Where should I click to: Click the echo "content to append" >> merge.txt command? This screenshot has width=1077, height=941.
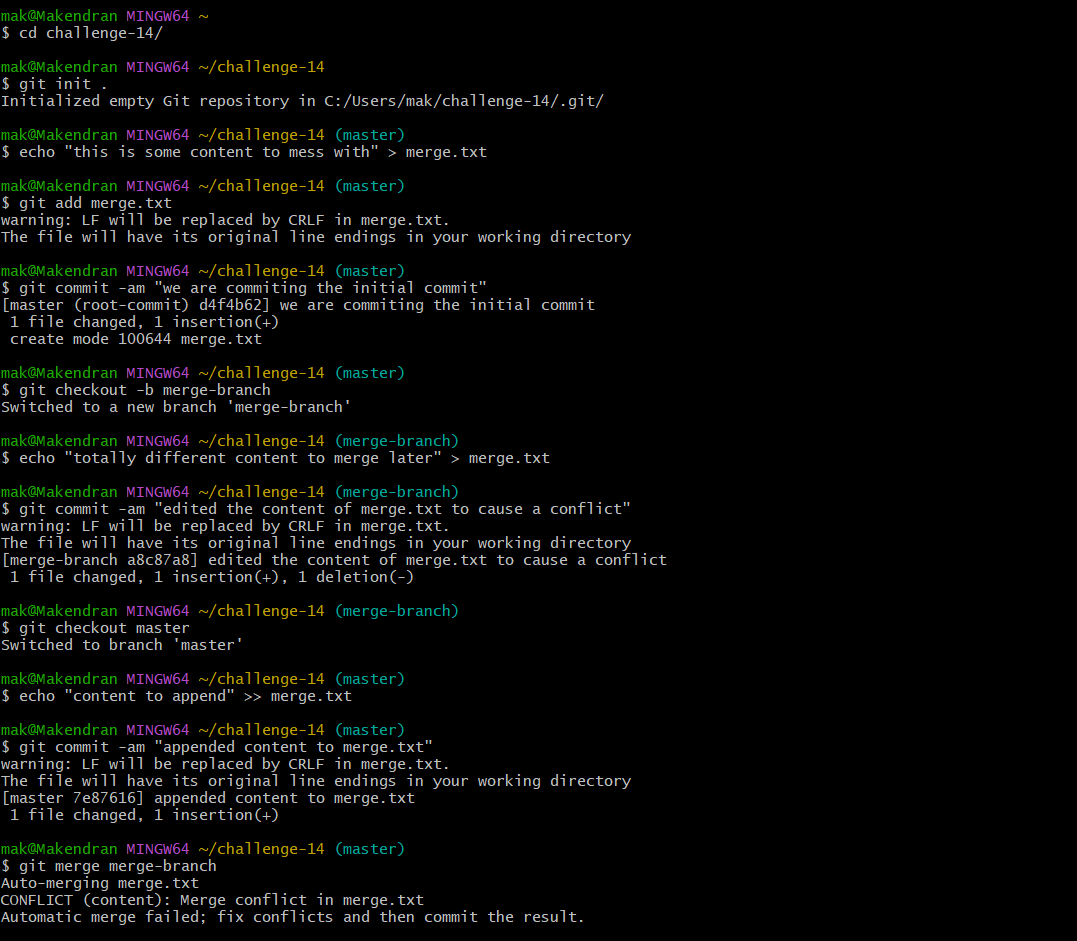[177, 696]
